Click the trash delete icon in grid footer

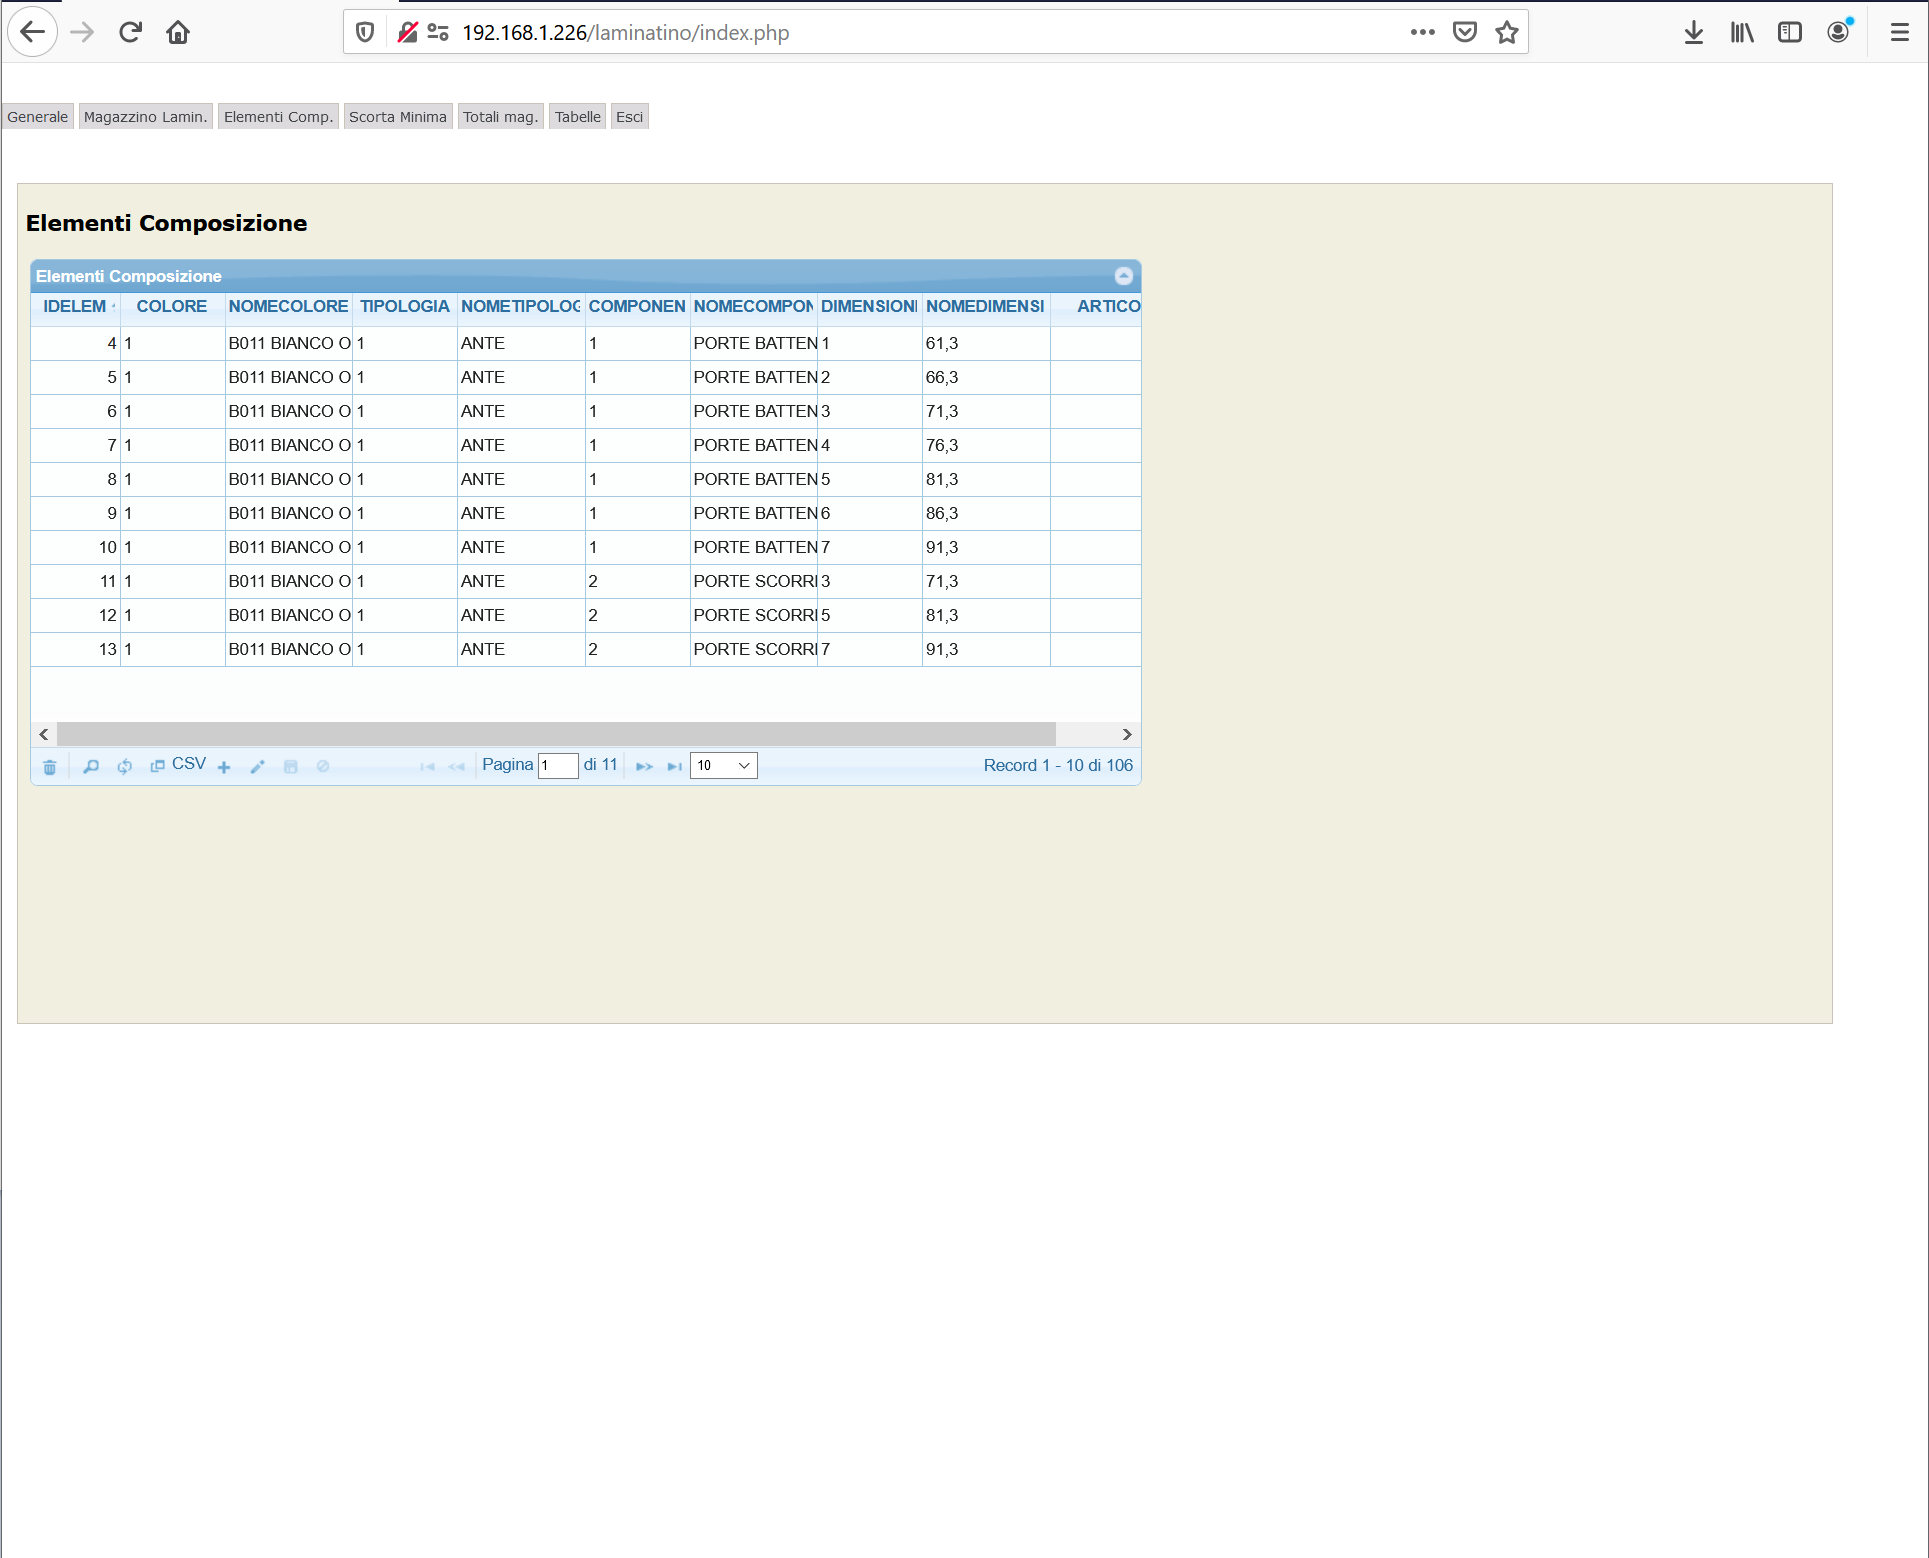click(50, 767)
